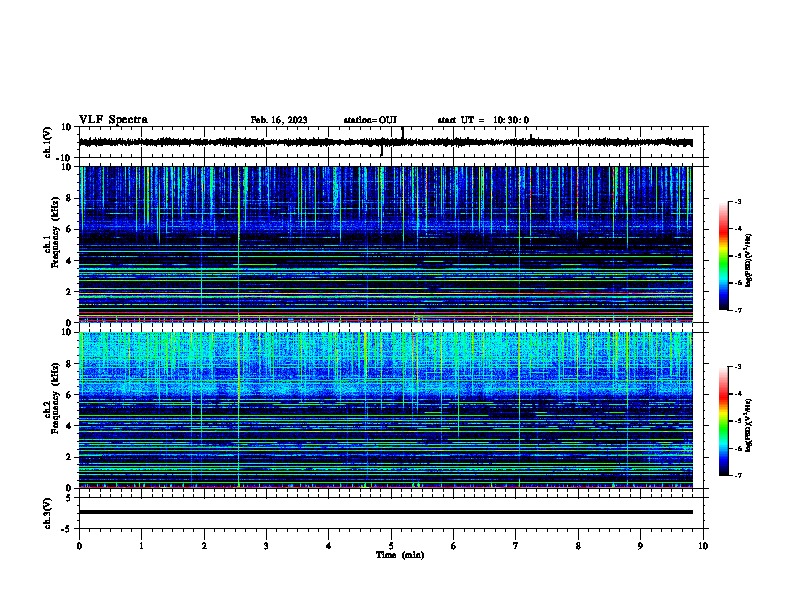Click the "-7" label on ch.1 color scale
Image resolution: width=792 pixels, height=612 pixels.
coord(737,310)
